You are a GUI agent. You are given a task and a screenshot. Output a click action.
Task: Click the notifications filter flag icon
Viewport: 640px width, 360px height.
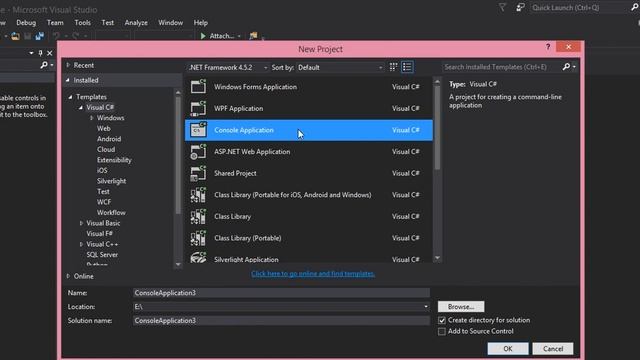(502, 7)
